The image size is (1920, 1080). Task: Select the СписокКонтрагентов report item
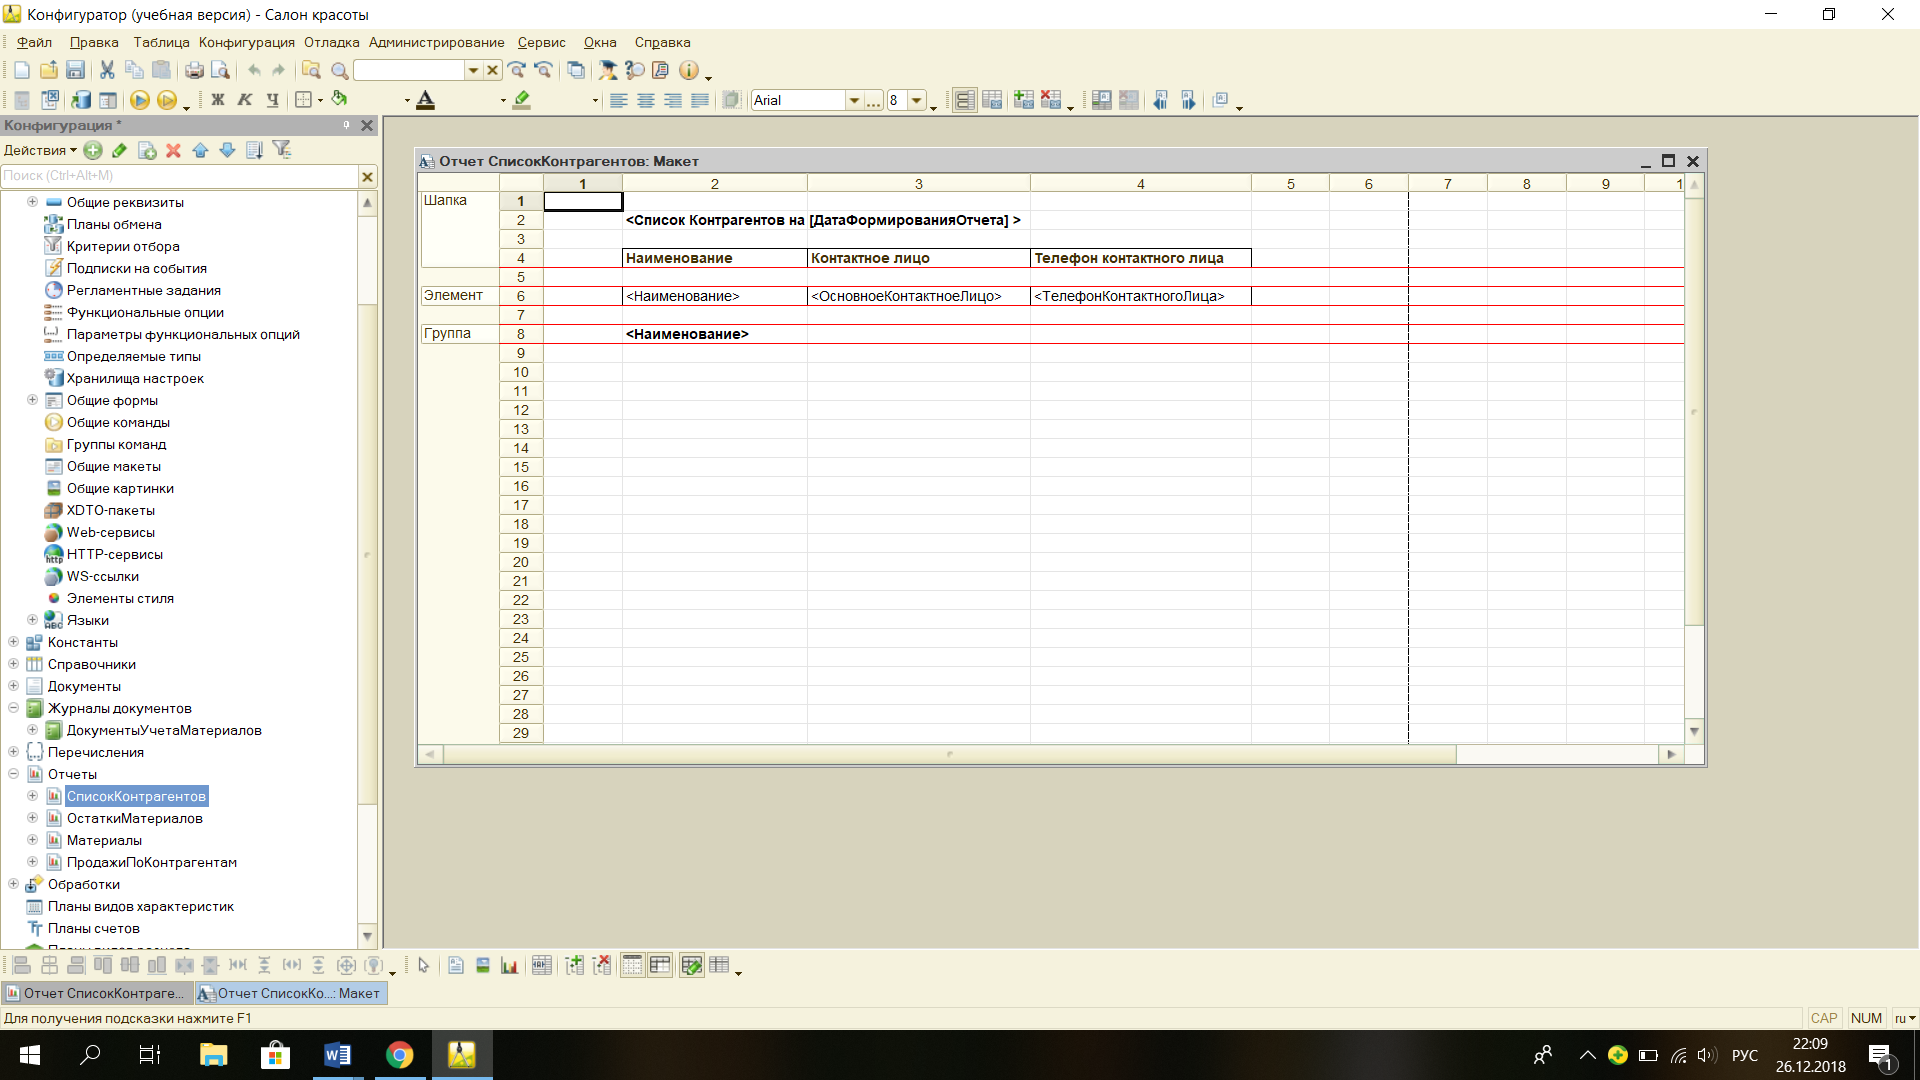137,795
